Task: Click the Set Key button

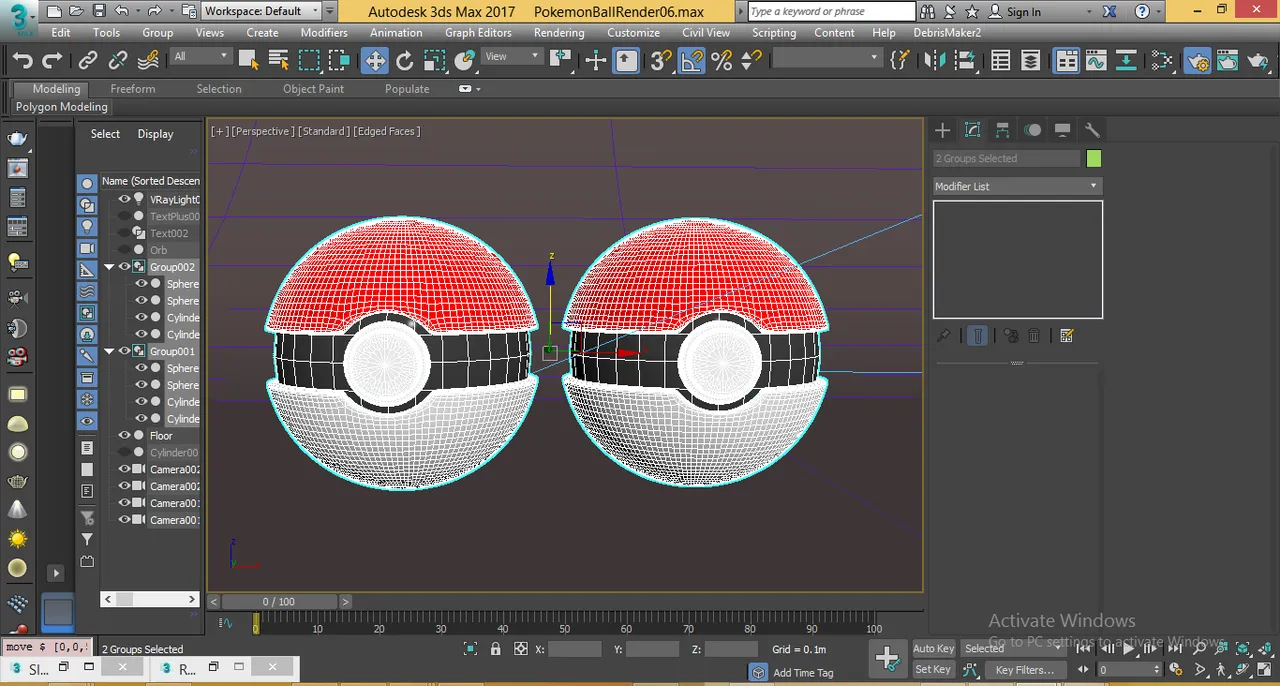Action: [933, 669]
